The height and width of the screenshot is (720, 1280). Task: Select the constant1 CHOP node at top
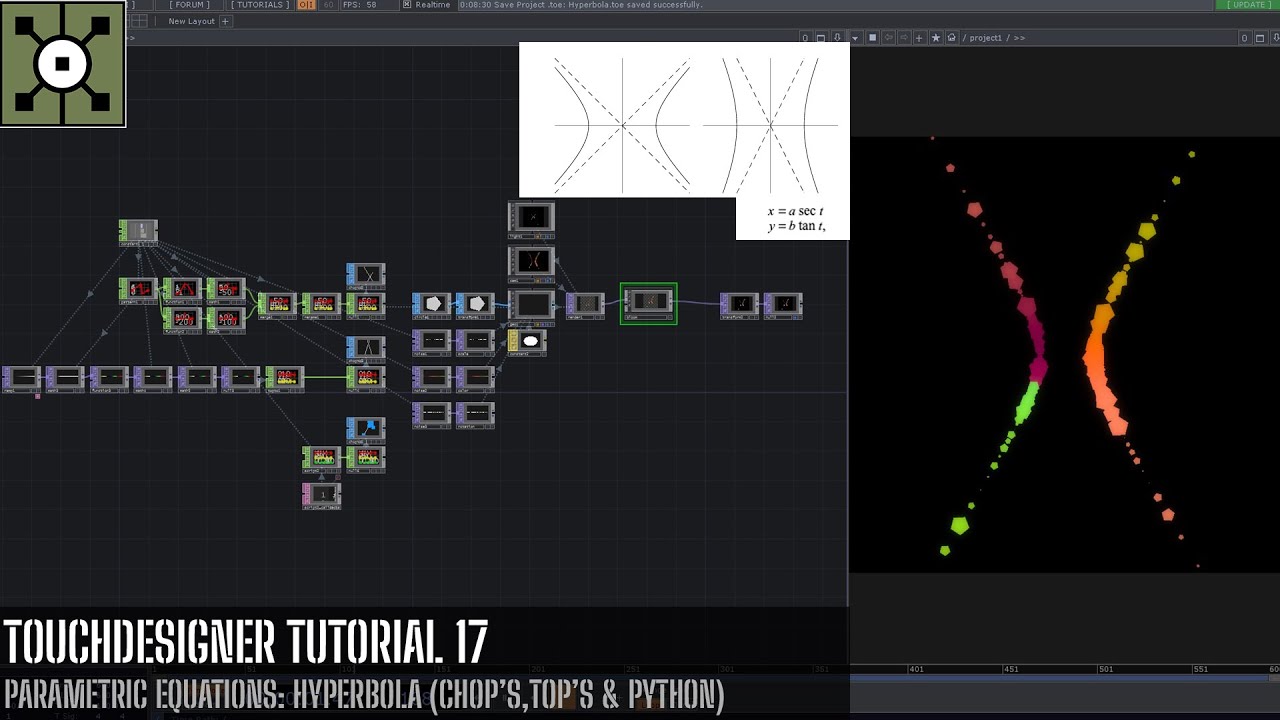click(x=138, y=232)
